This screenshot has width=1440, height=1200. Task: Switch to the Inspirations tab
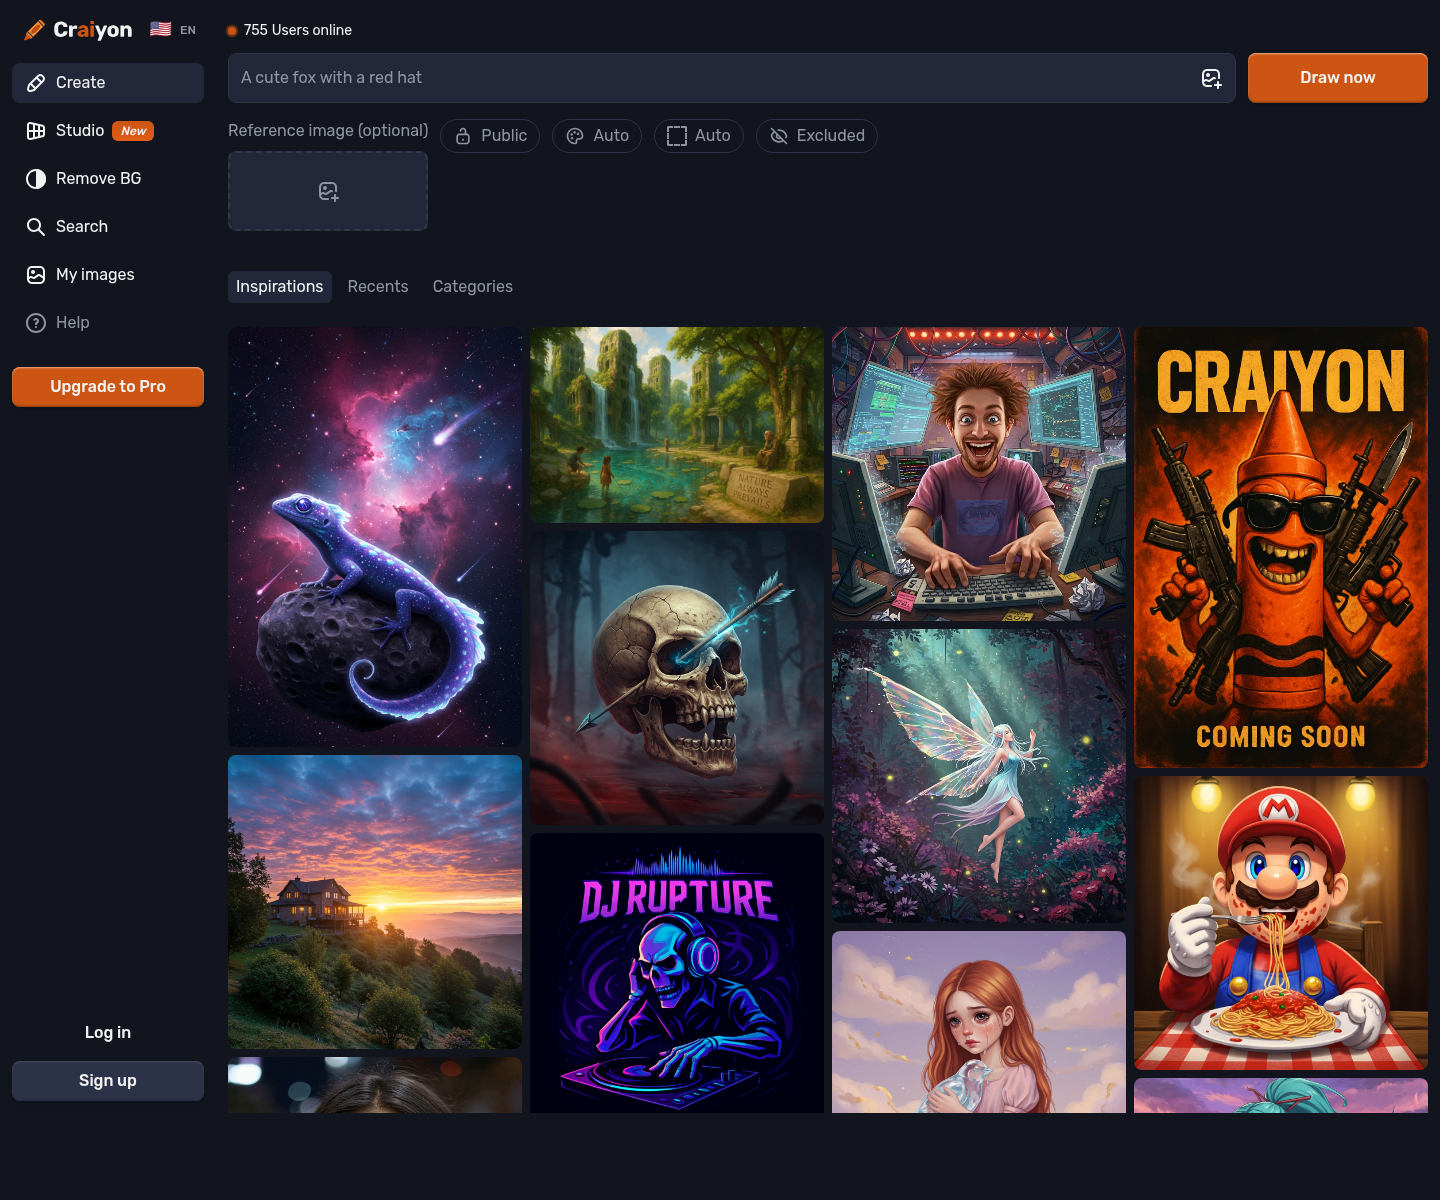280,287
